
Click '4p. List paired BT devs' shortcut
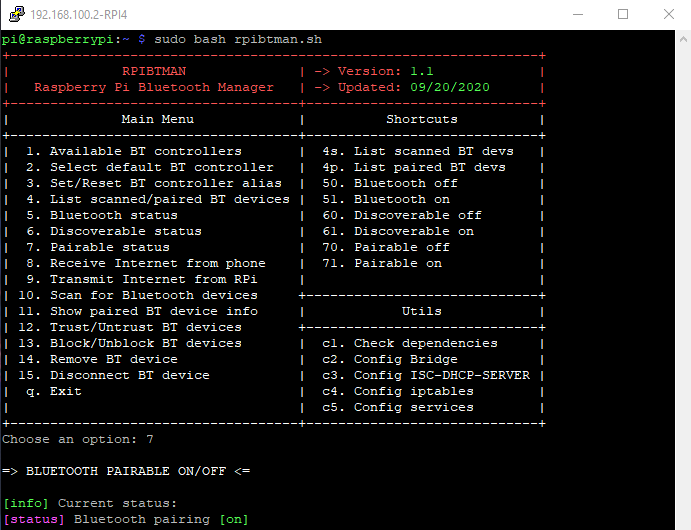coord(414,167)
